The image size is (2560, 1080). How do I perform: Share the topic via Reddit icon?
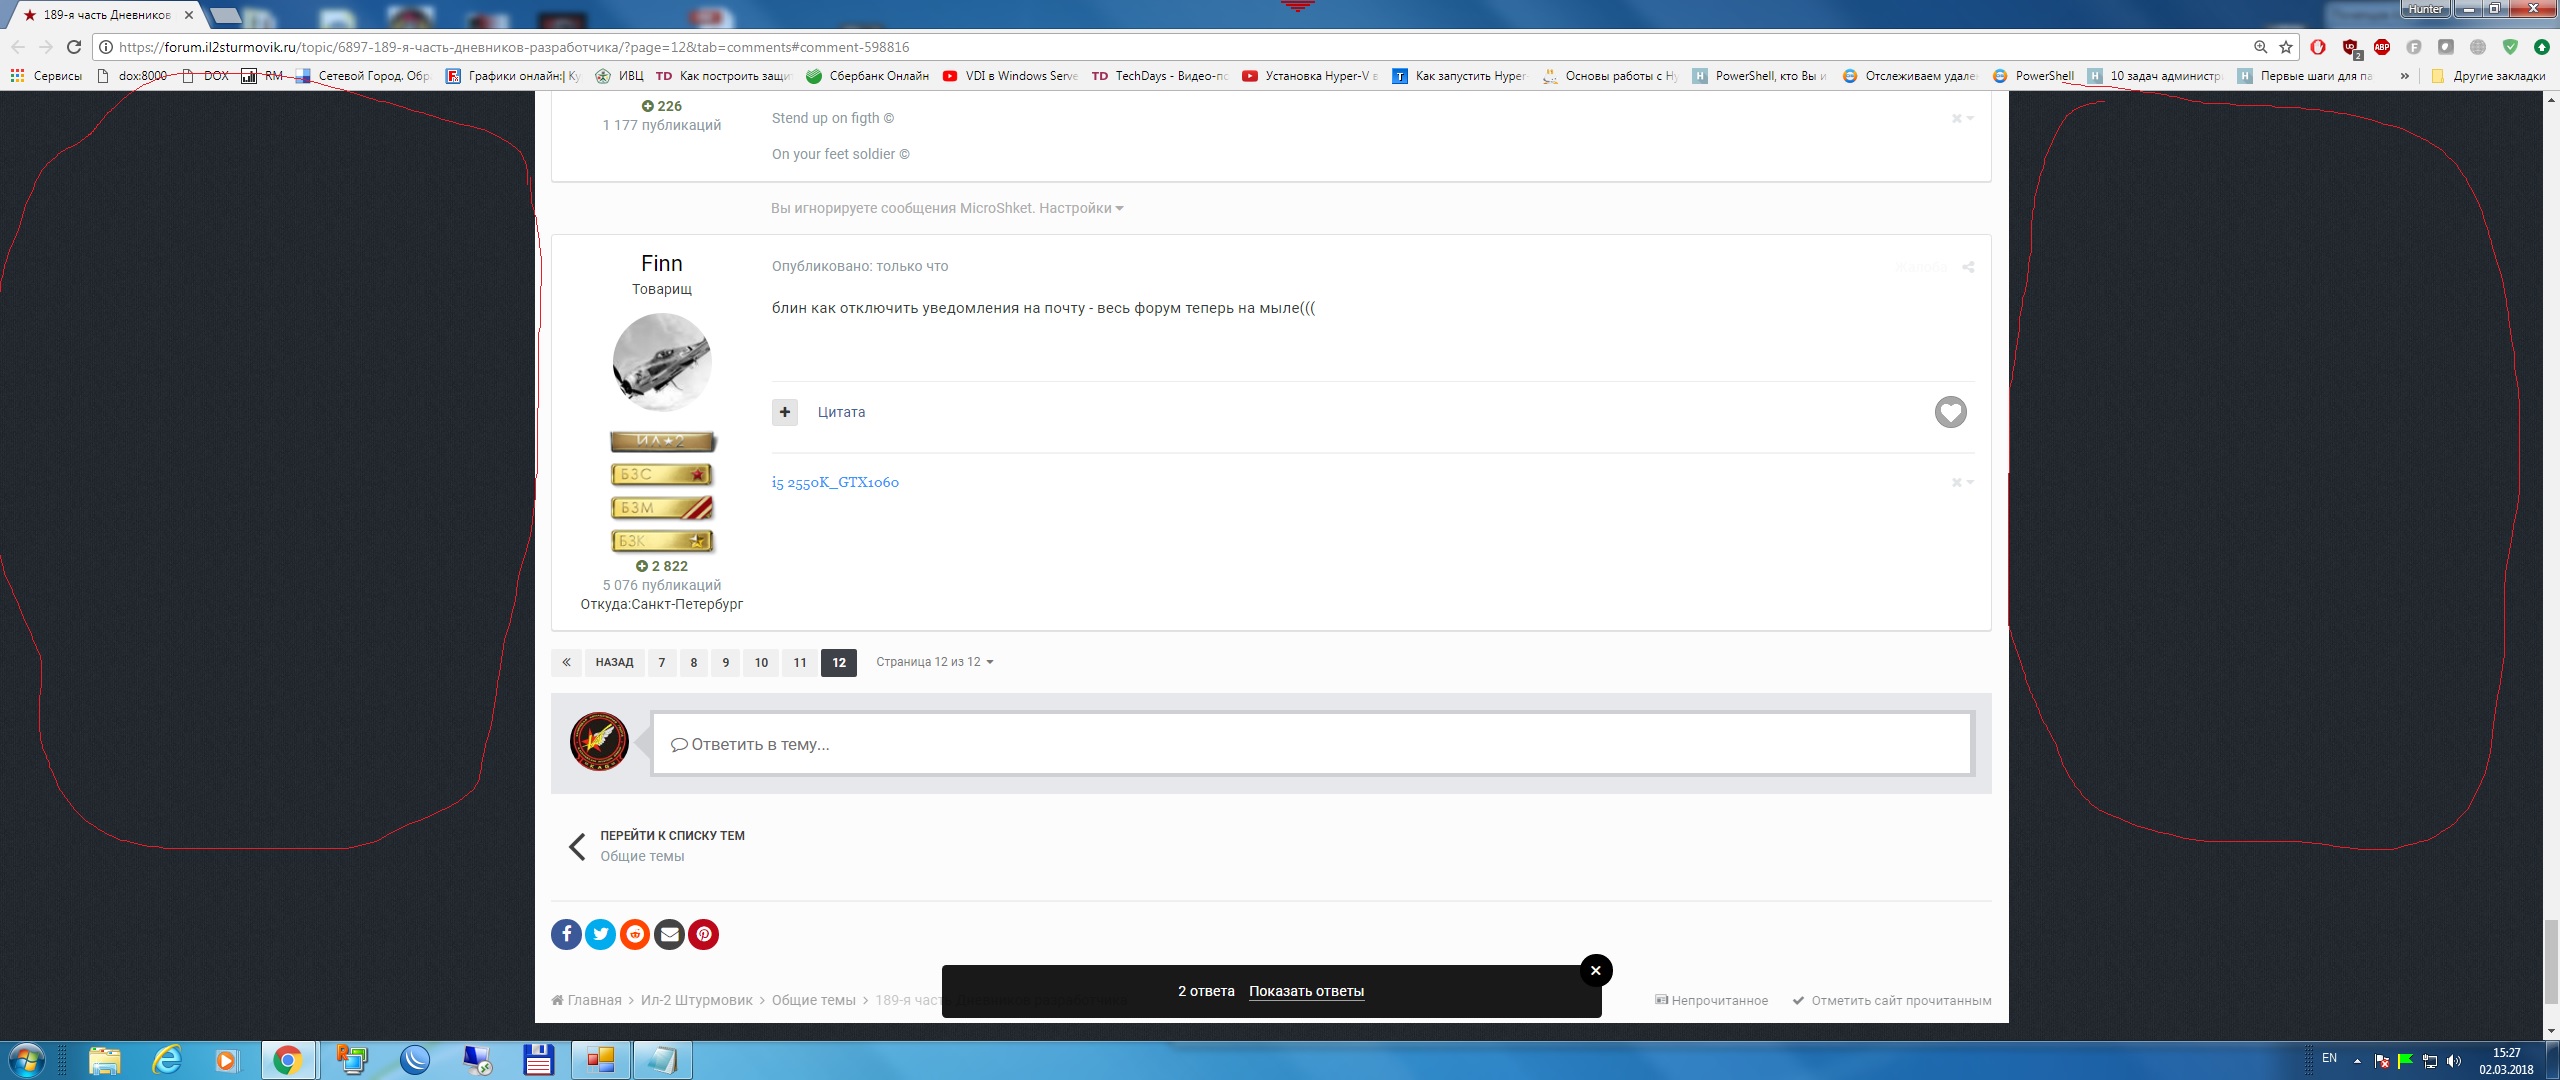[x=635, y=934]
